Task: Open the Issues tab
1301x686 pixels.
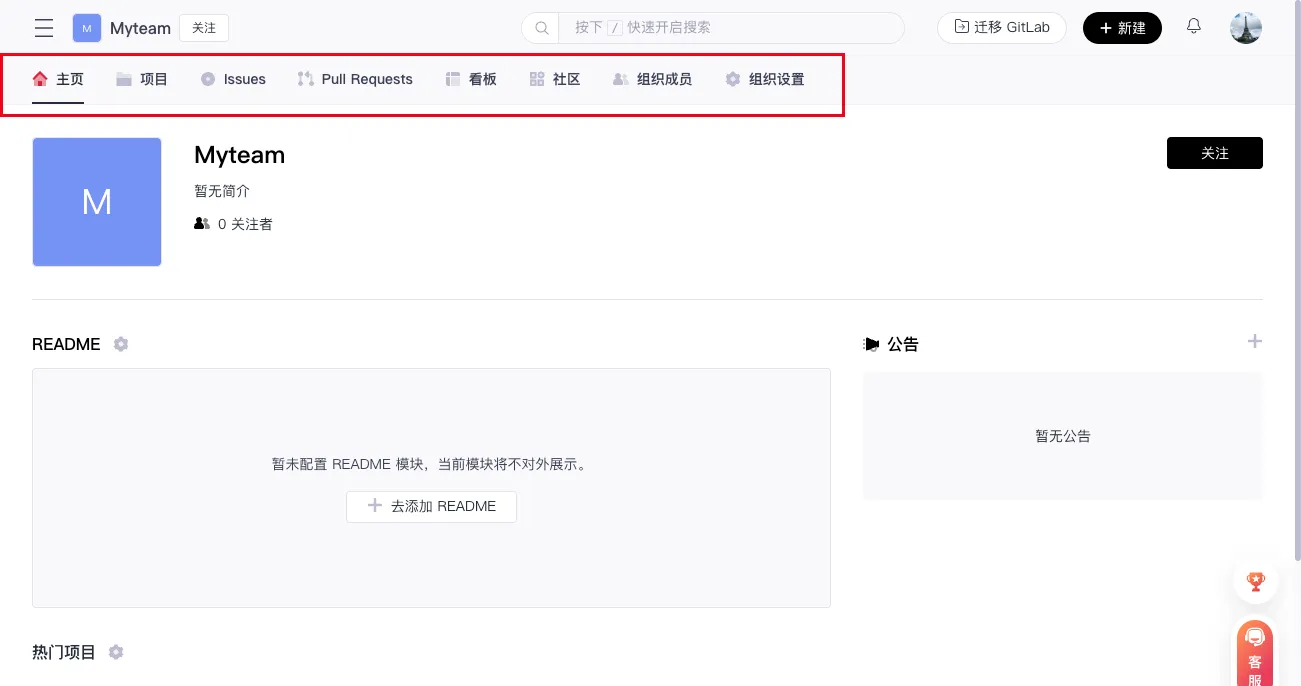Action: pyautogui.click(x=233, y=79)
